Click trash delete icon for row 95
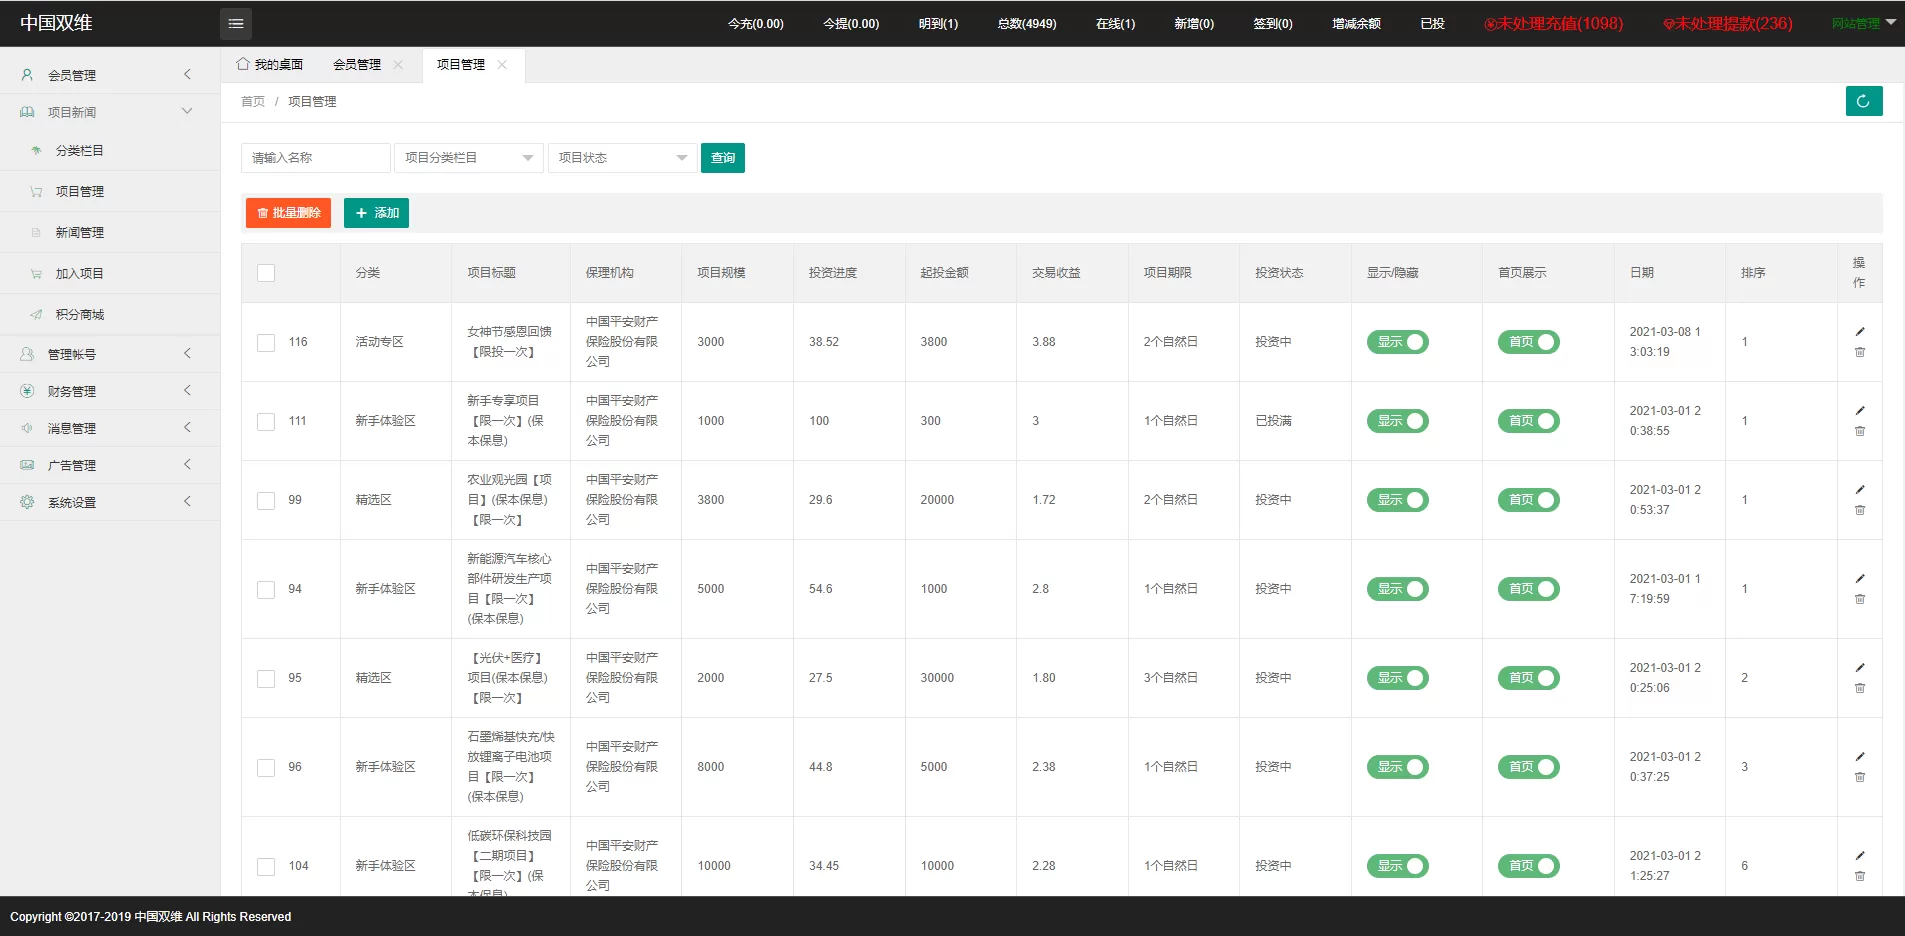This screenshot has width=1905, height=936. [x=1860, y=688]
